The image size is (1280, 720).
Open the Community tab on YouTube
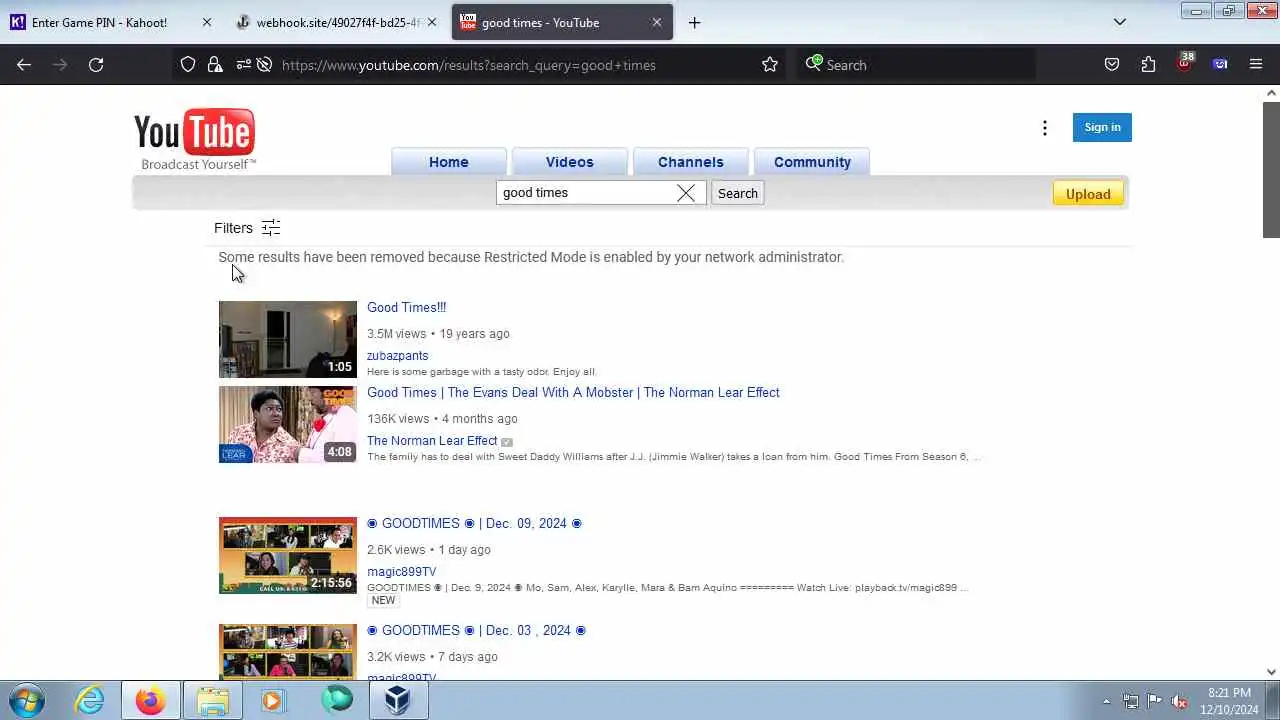812,162
